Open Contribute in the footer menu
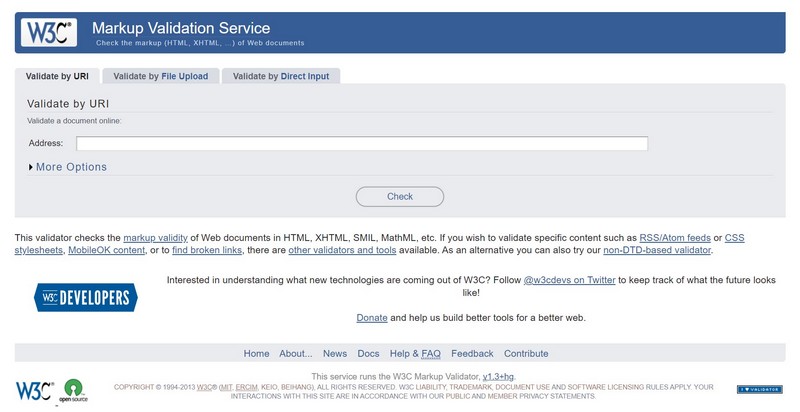800x412 pixels. pos(527,354)
